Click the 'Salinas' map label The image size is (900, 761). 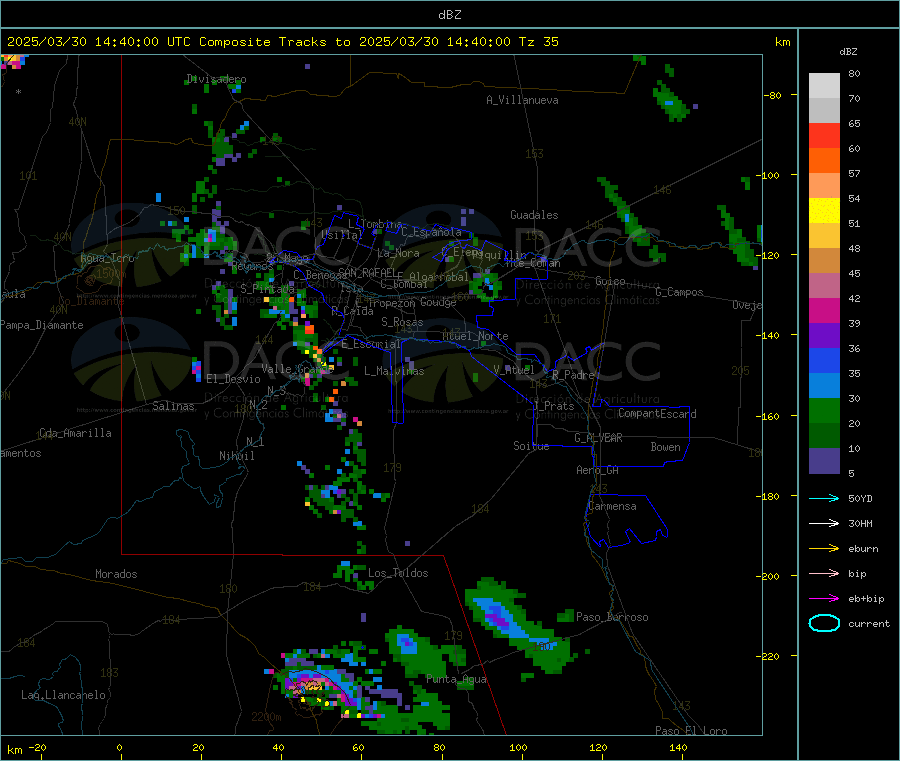pyautogui.click(x=173, y=406)
